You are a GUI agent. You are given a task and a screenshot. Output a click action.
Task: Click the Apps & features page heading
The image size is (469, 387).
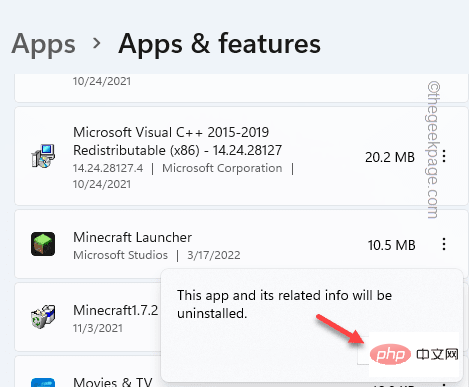219,44
